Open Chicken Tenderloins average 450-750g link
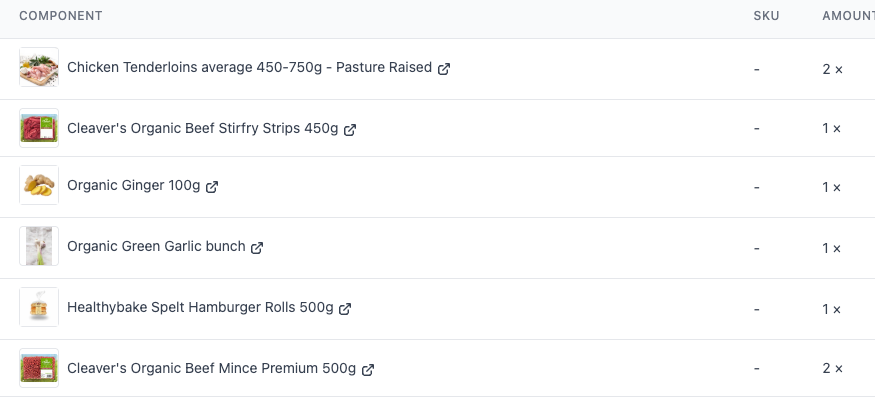The height and width of the screenshot is (402, 875). point(249,68)
